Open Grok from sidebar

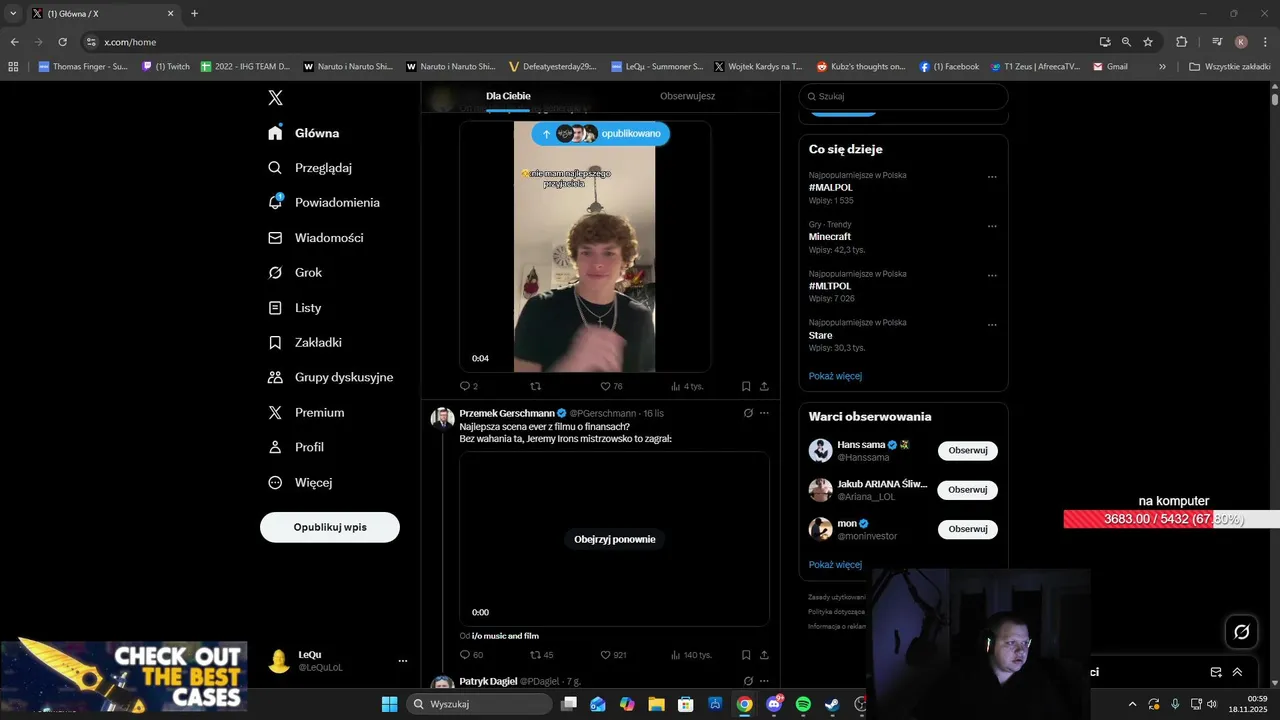[295, 272]
